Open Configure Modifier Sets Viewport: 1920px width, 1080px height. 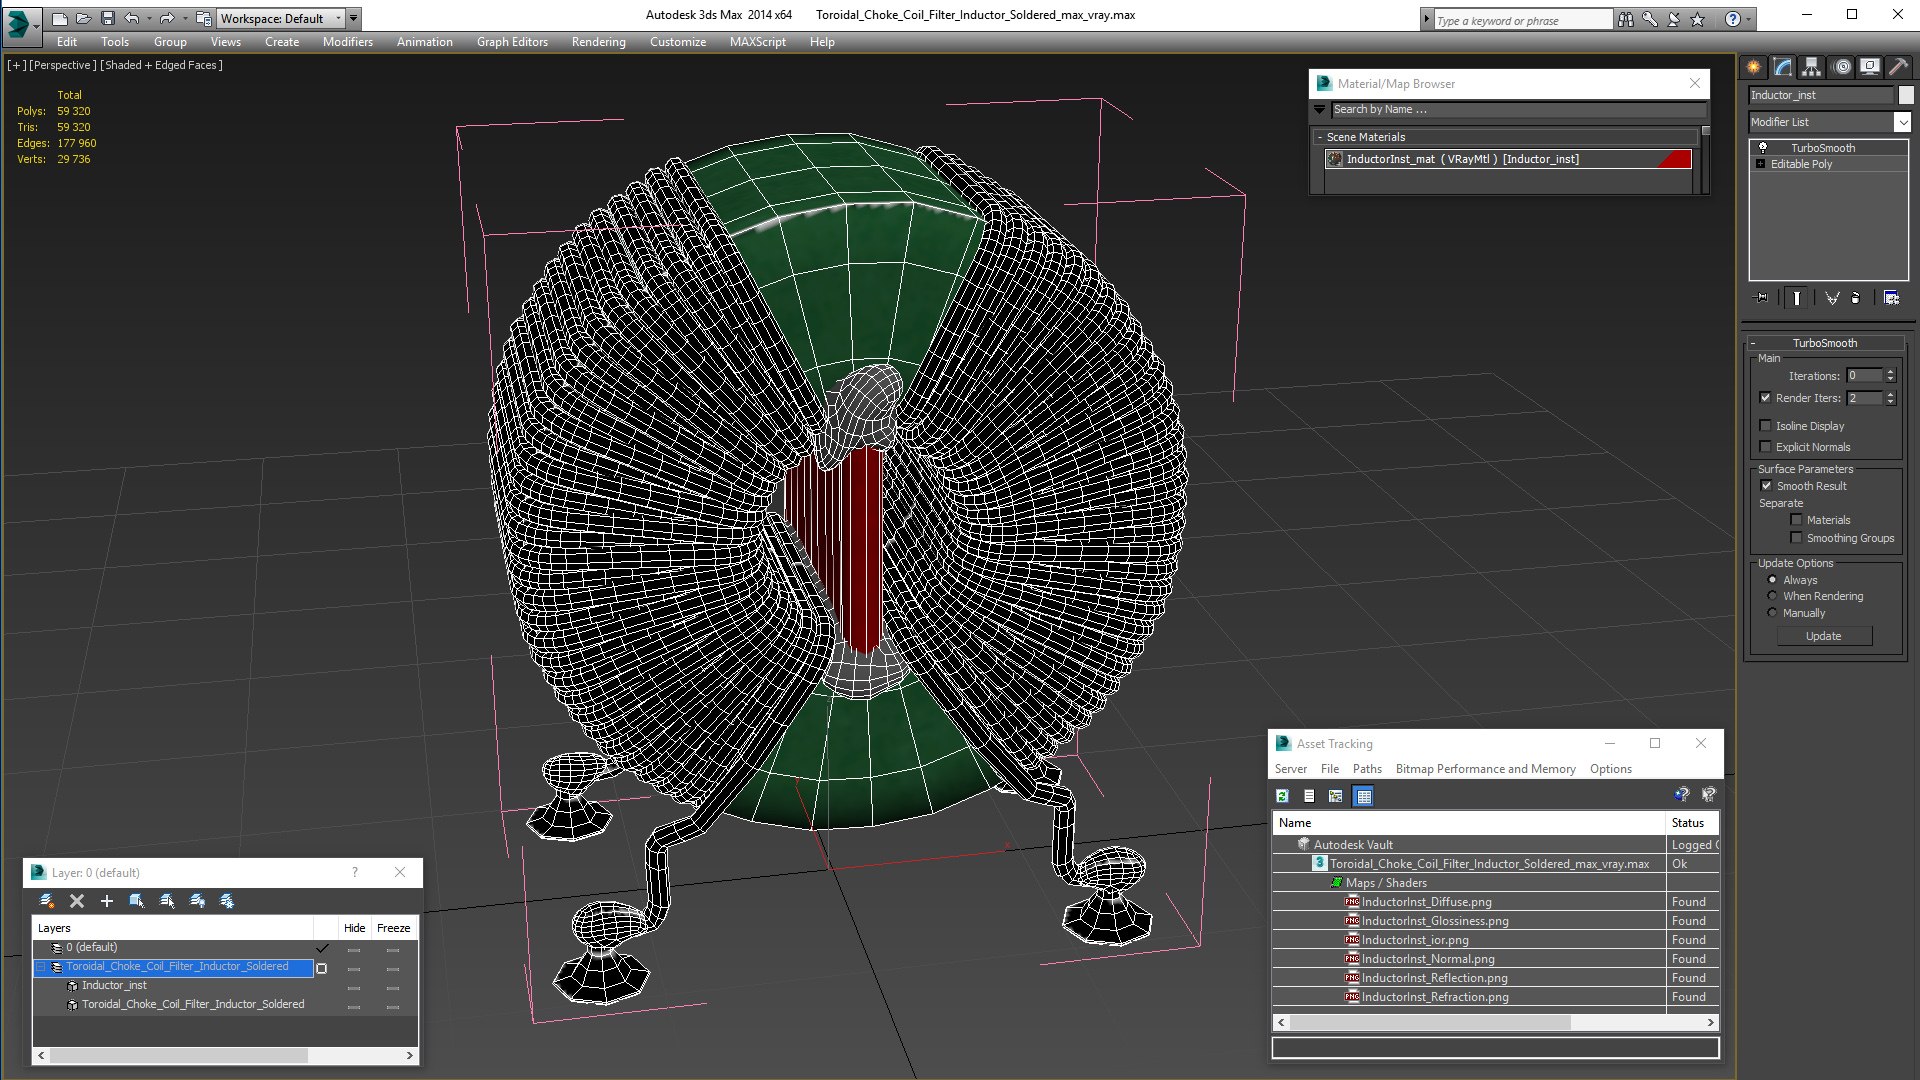[x=1891, y=298]
